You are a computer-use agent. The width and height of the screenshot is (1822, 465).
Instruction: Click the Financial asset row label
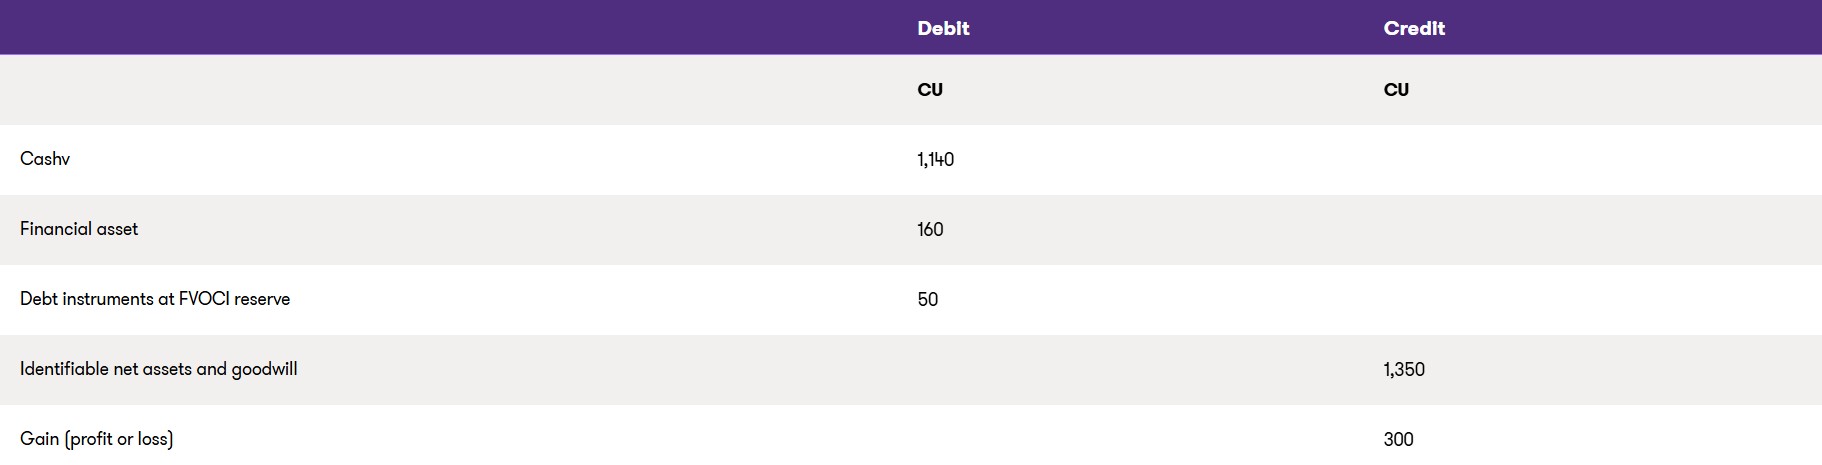tap(79, 229)
